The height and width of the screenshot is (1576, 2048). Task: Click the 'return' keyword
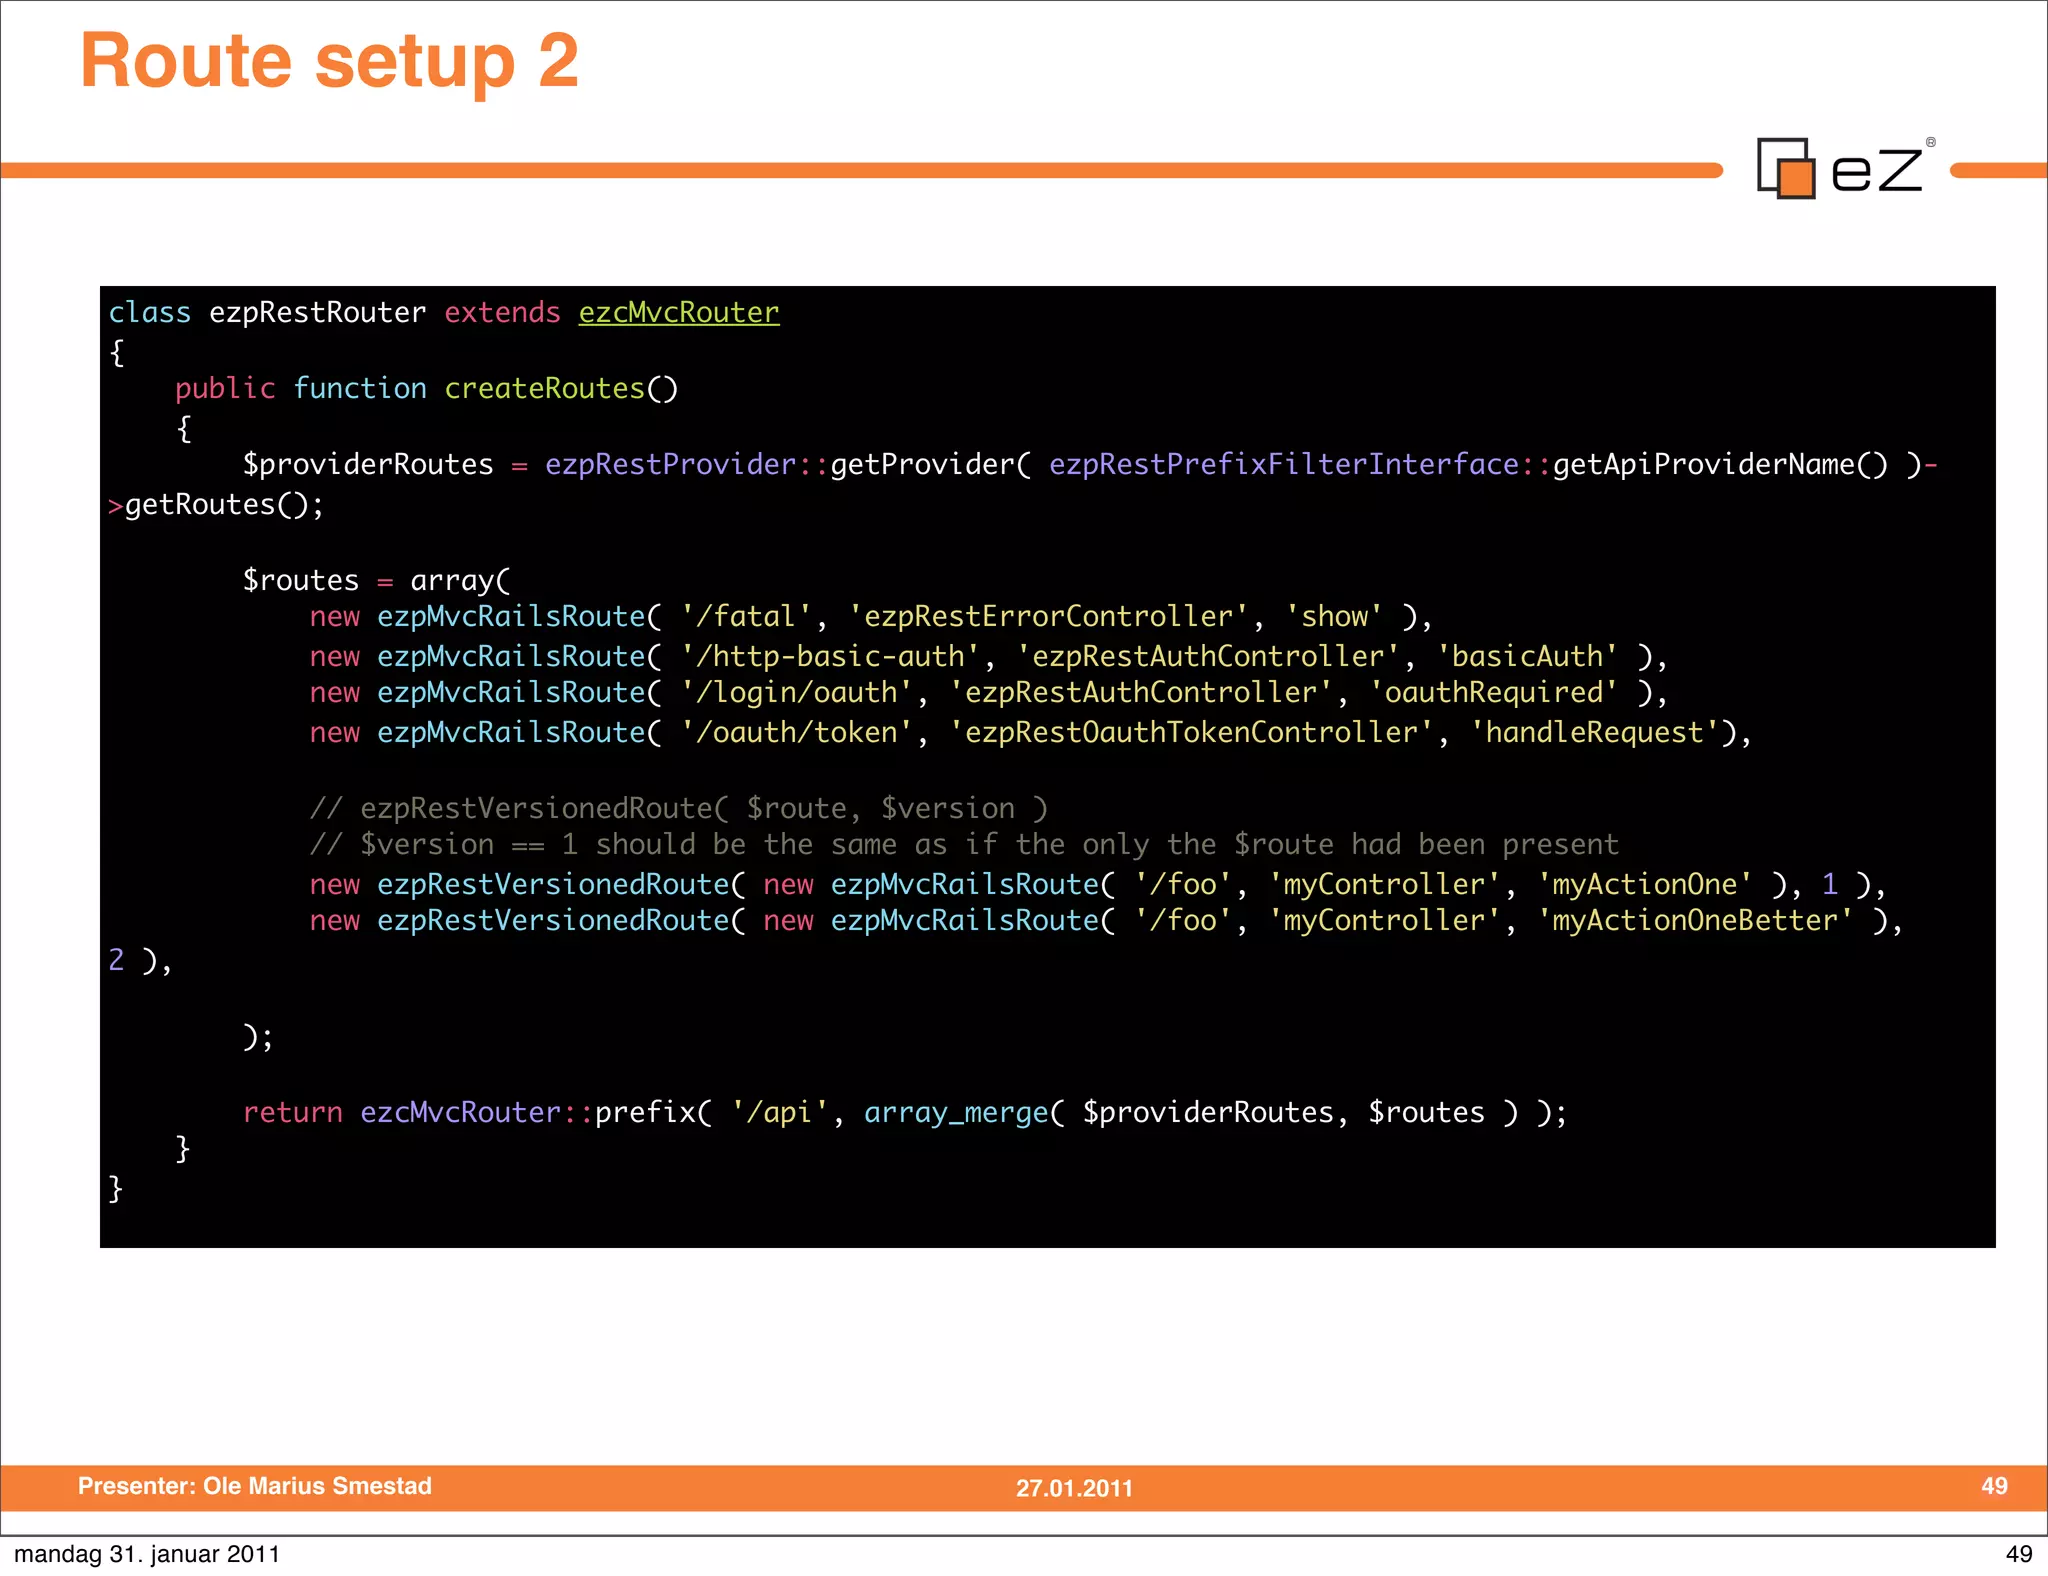[292, 1113]
